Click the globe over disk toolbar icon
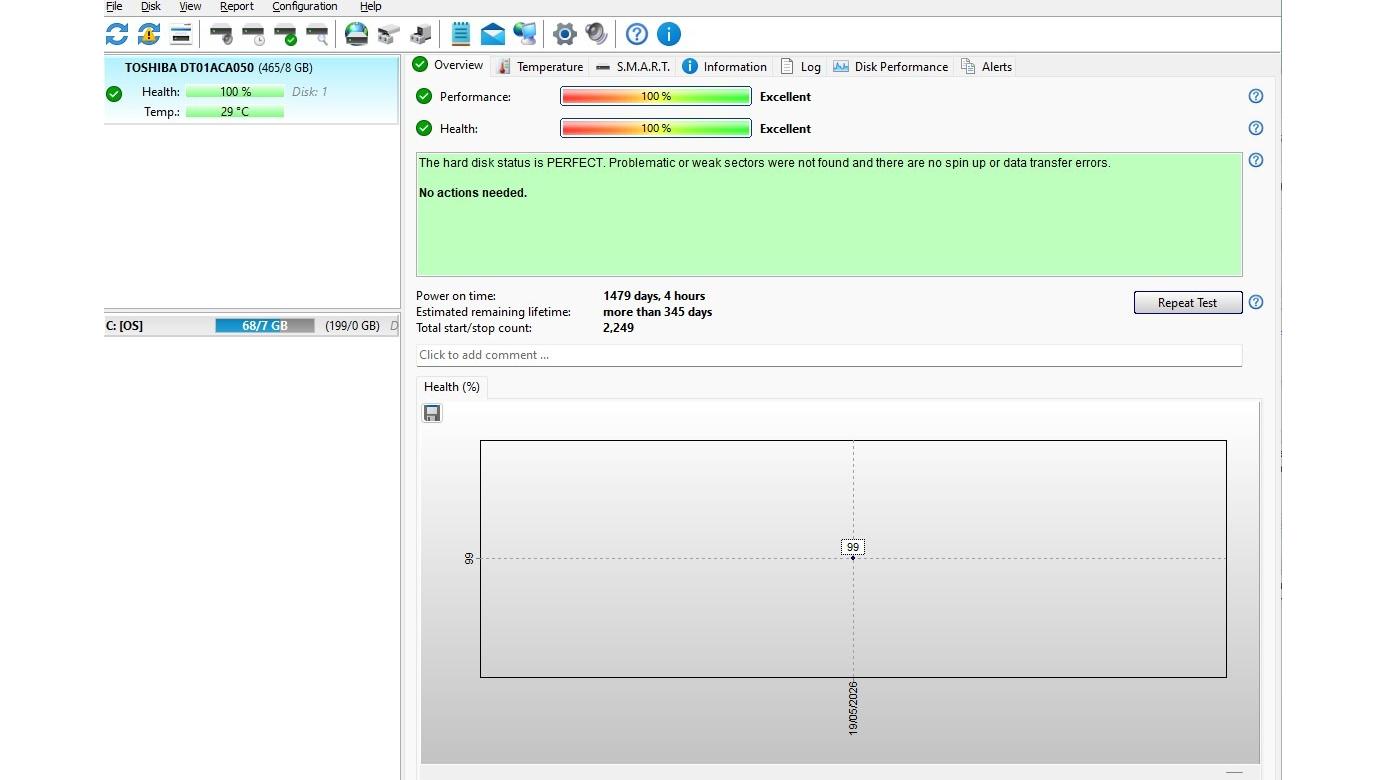 coord(357,34)
